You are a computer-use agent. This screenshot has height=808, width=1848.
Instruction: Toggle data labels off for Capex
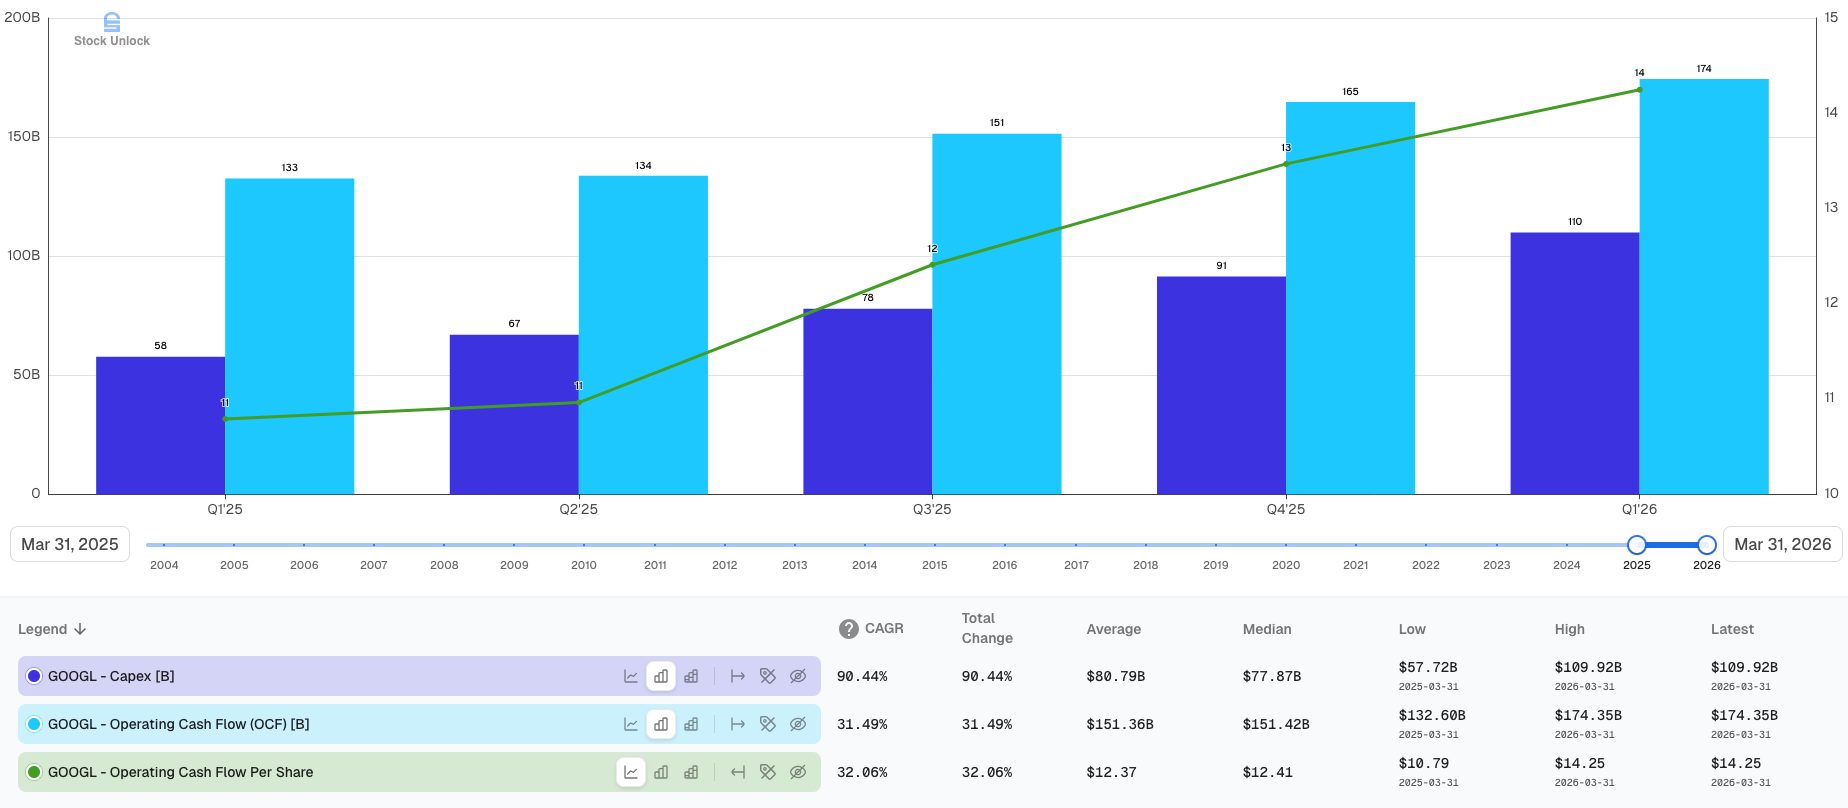pyautogui.click(x=768, y=676)
